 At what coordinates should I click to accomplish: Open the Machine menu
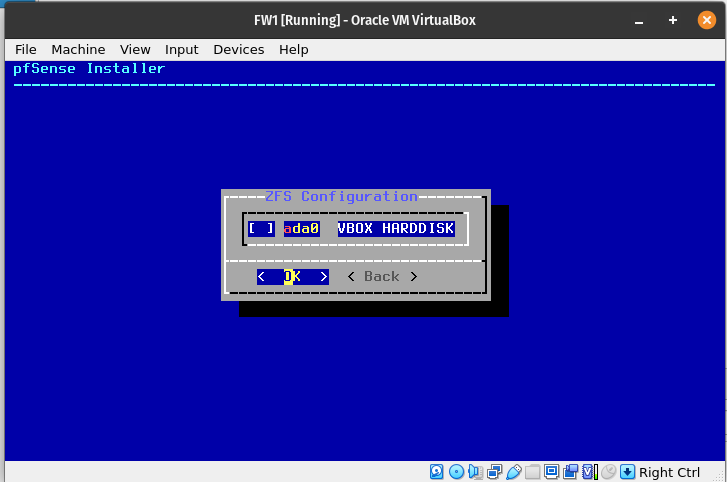(78, 50)
